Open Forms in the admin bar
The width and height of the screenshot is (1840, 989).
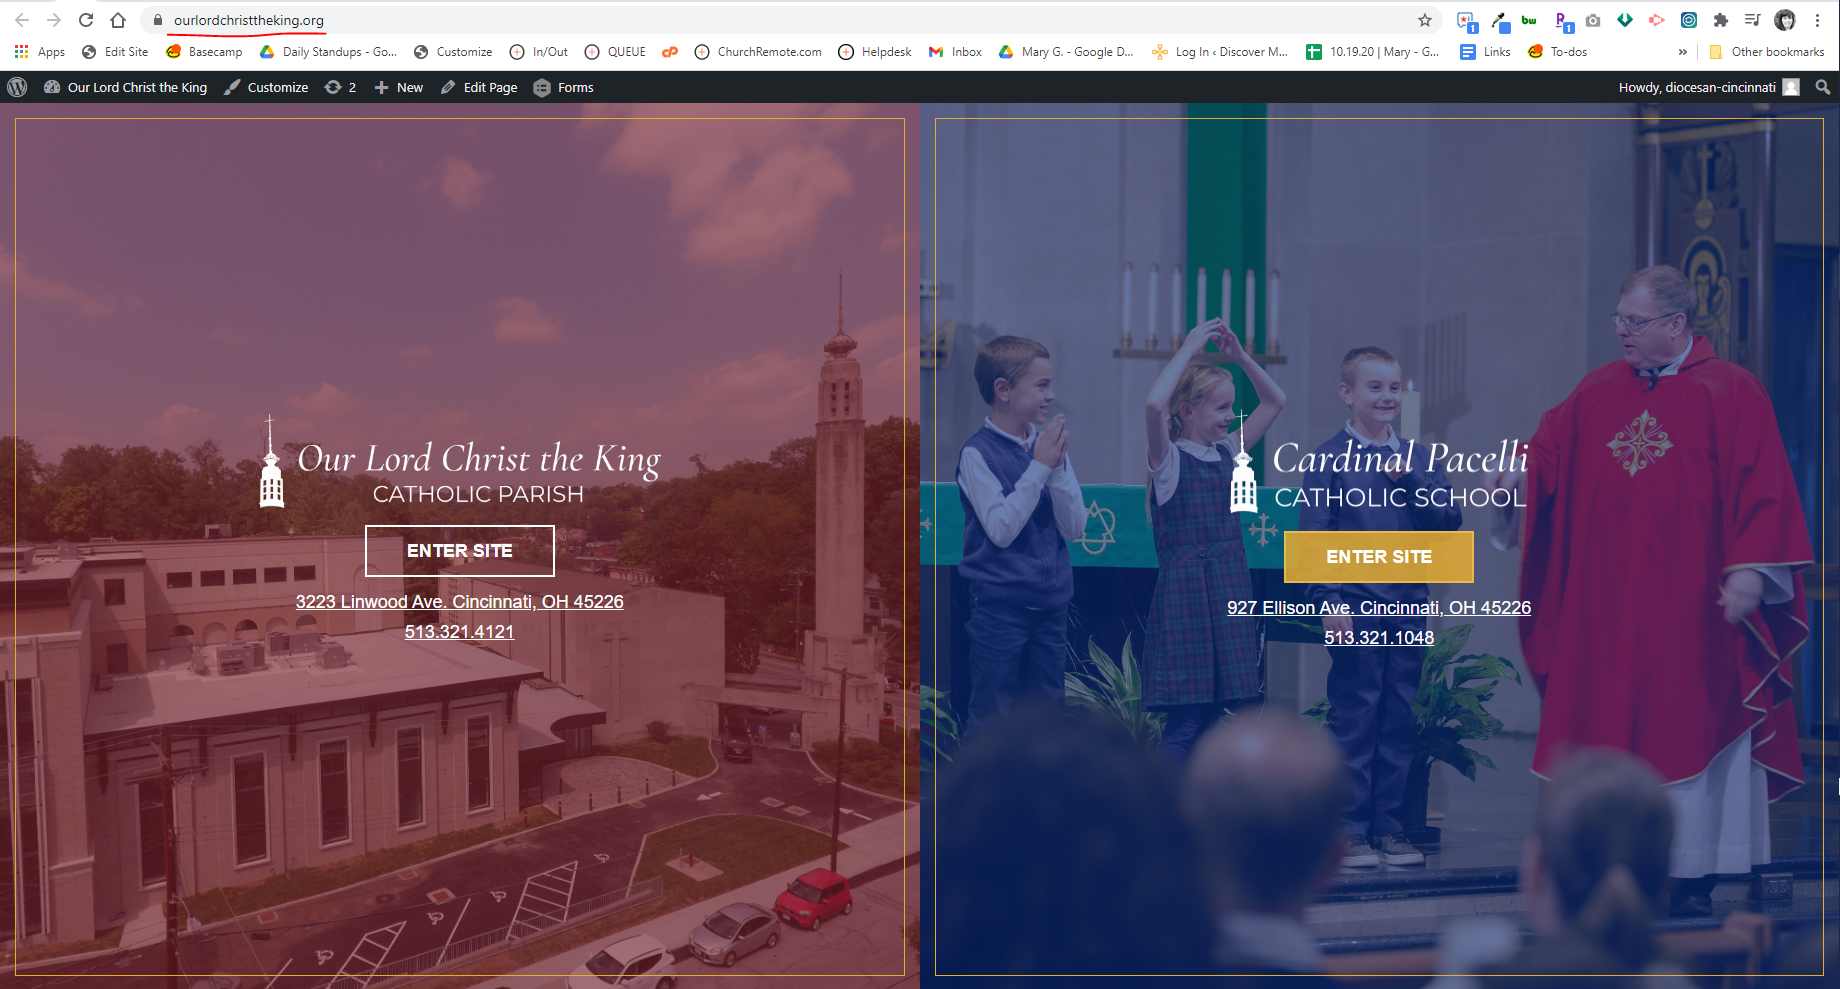point(564,87)
